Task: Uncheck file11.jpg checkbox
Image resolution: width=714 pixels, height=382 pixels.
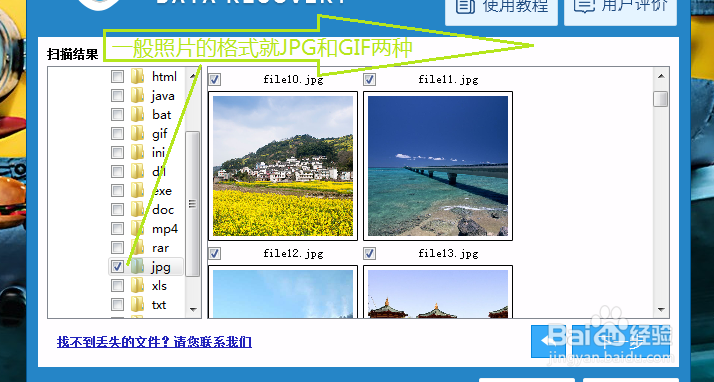Action: pos(370,80)
